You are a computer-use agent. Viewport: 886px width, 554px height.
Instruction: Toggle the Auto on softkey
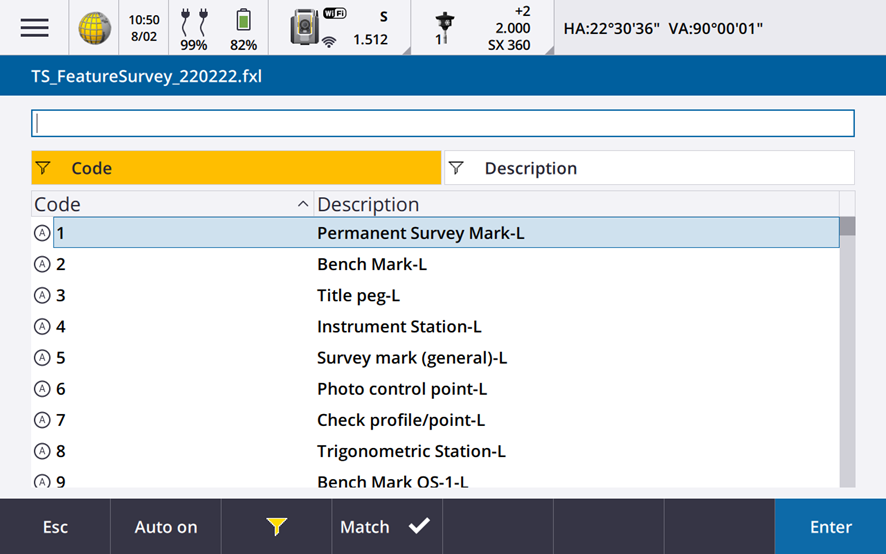(x=166, y=527)
